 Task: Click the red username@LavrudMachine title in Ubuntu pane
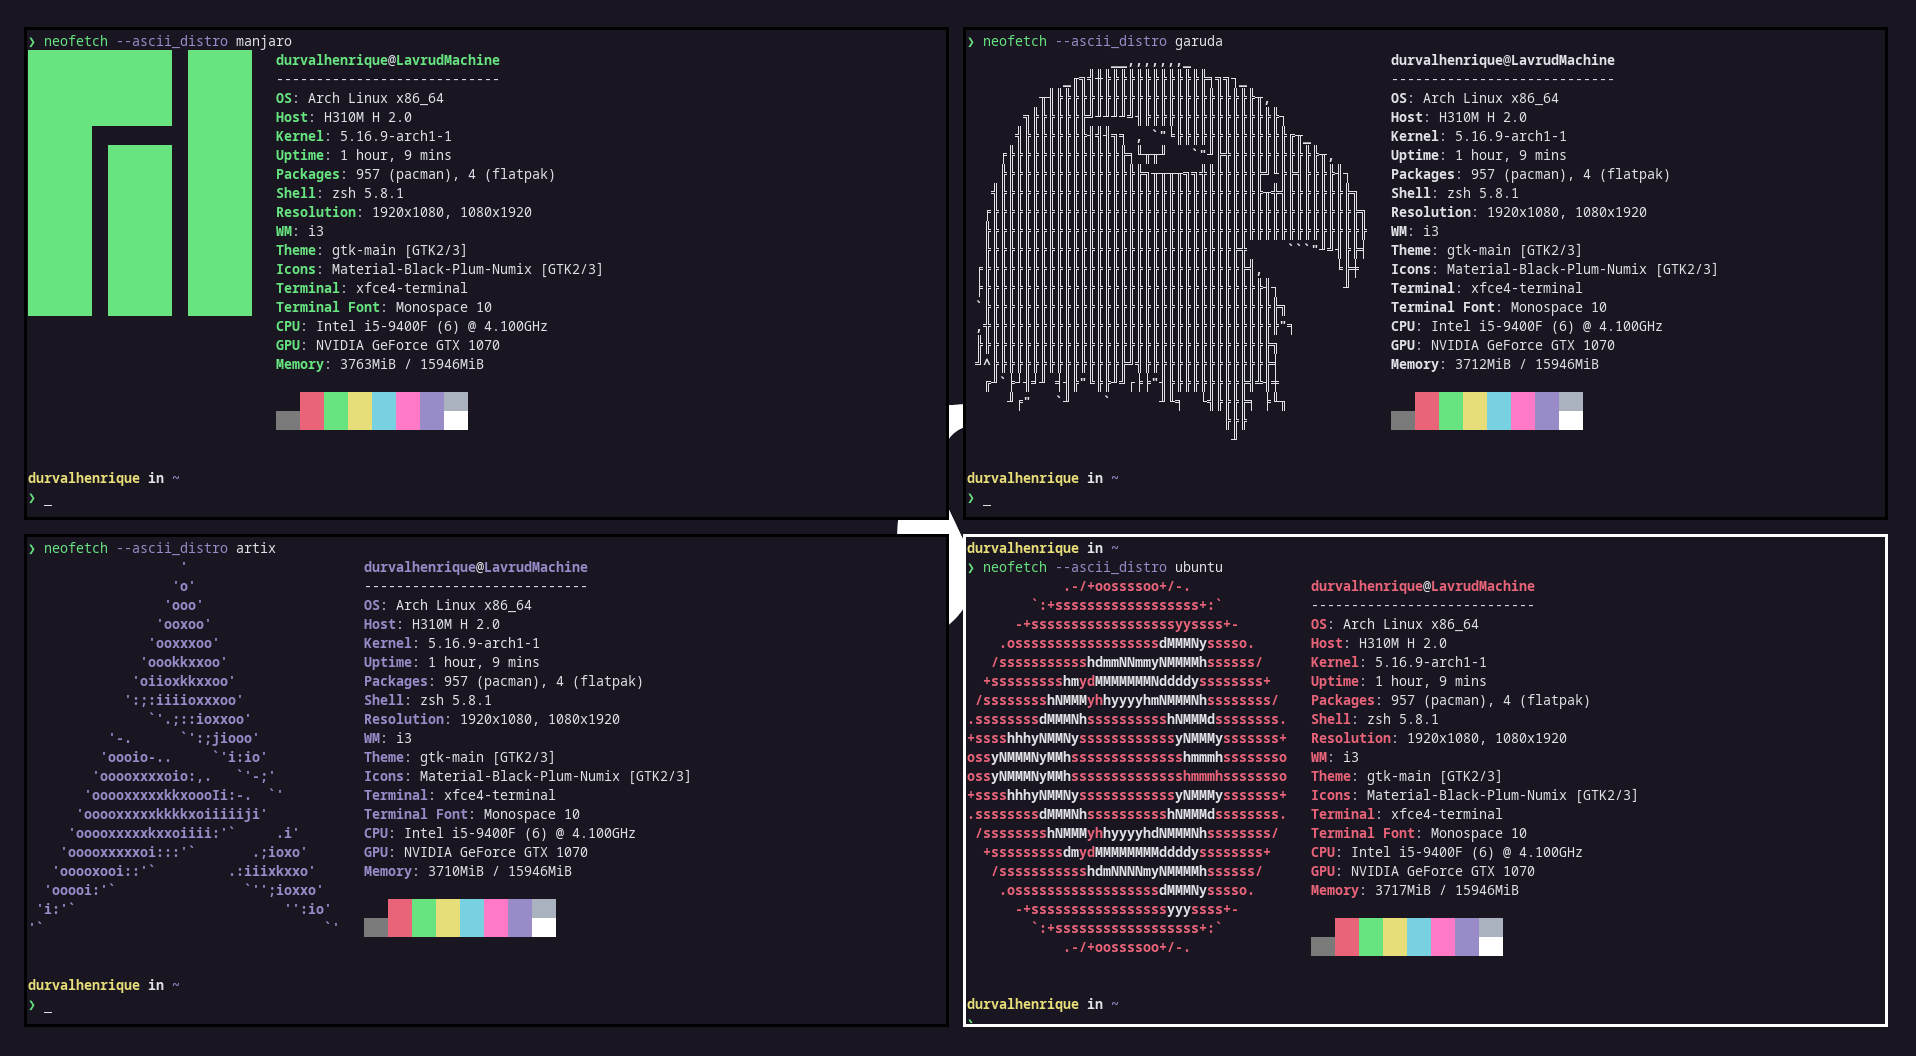[x=1422, y=586]
